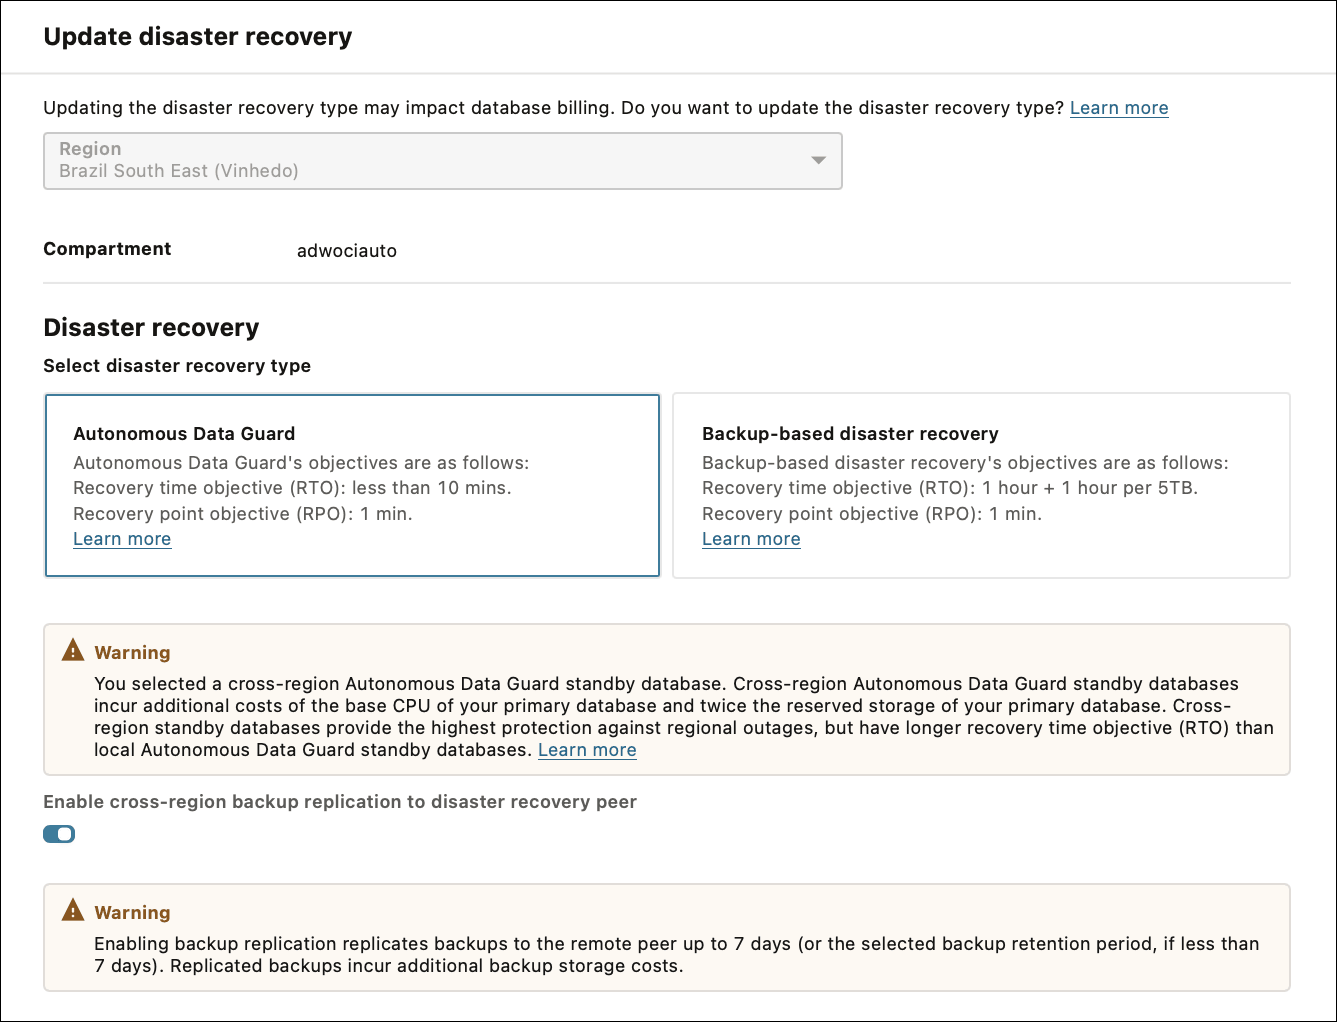Click the chevron arrow on the Region field
This screenshot has height=1022, width=1337.
(x=818, y=160)
